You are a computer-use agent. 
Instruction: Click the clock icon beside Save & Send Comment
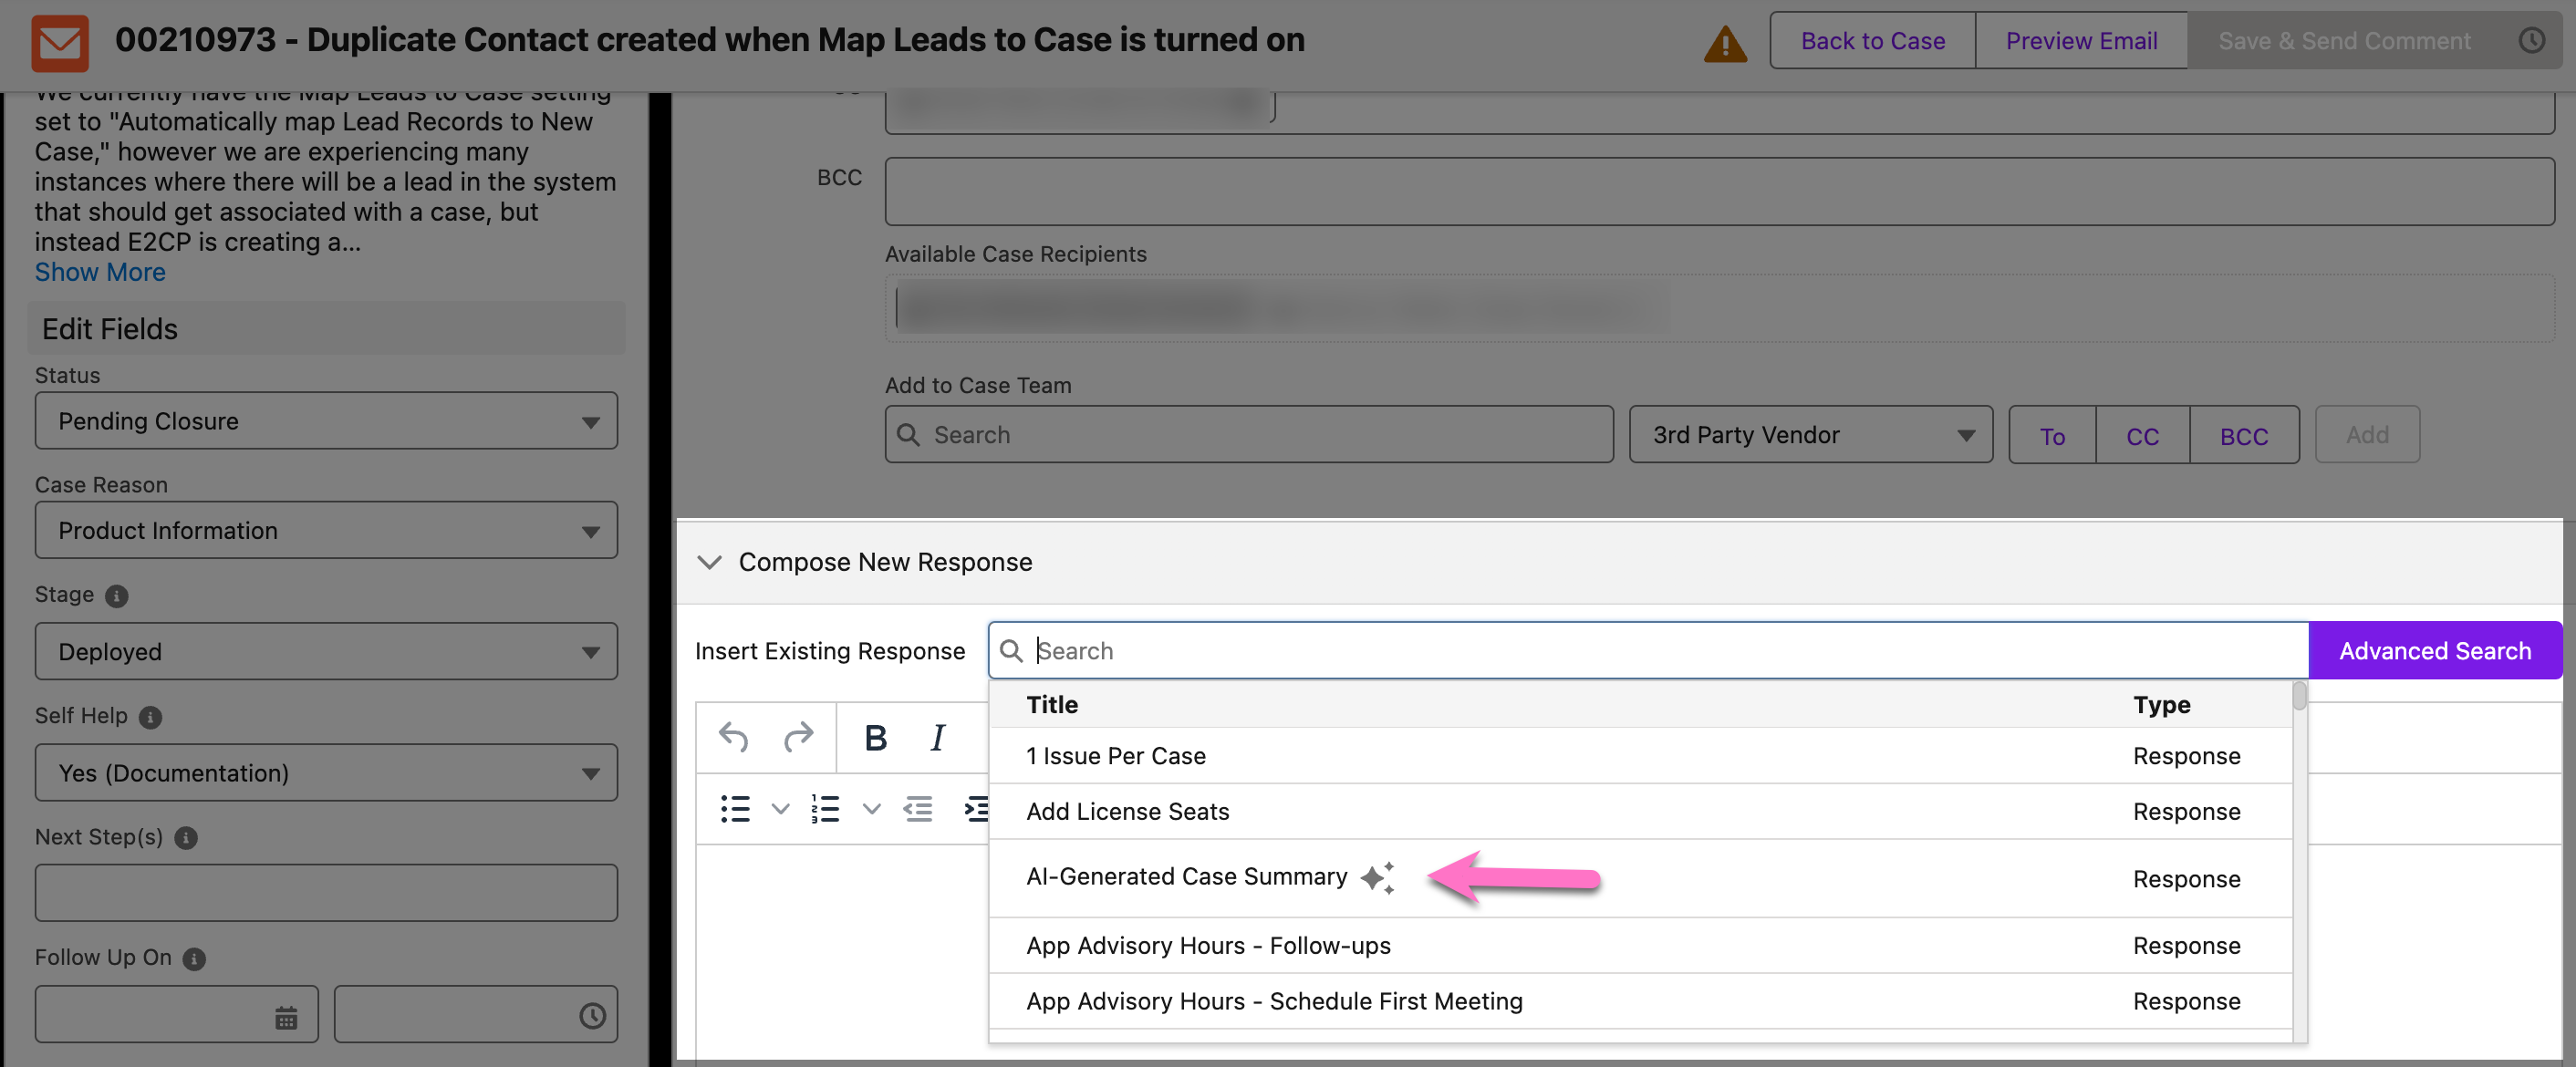2531,40
